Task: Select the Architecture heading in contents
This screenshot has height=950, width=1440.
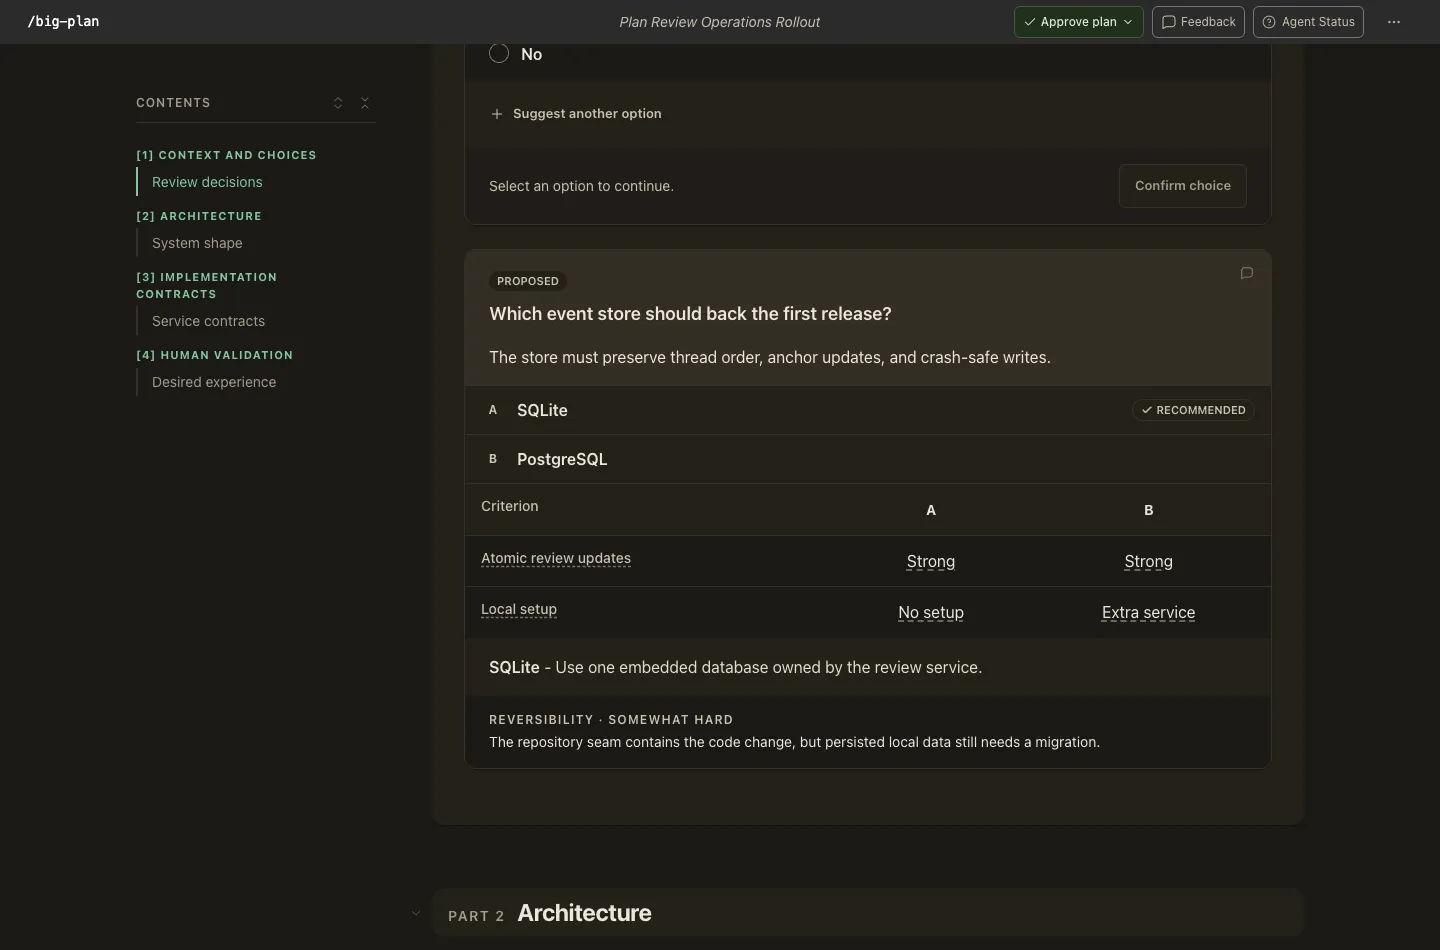Action: (199, 216)
